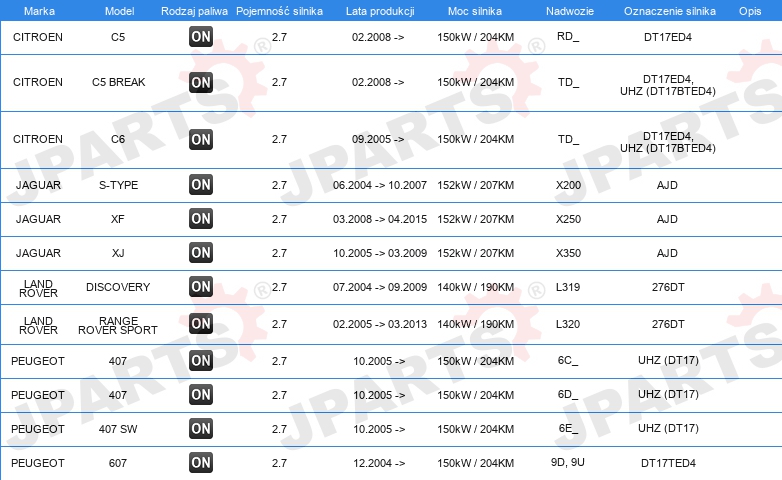Select the C5 BREAK model cell
782x480 pixels.
(119, 82)
